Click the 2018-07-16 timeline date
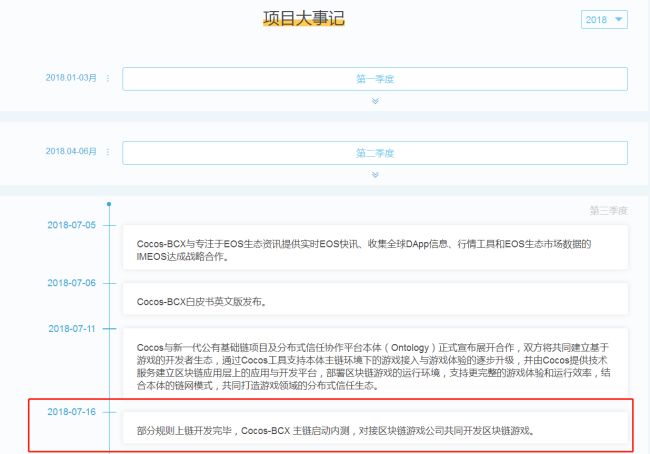 pos(71,412)
